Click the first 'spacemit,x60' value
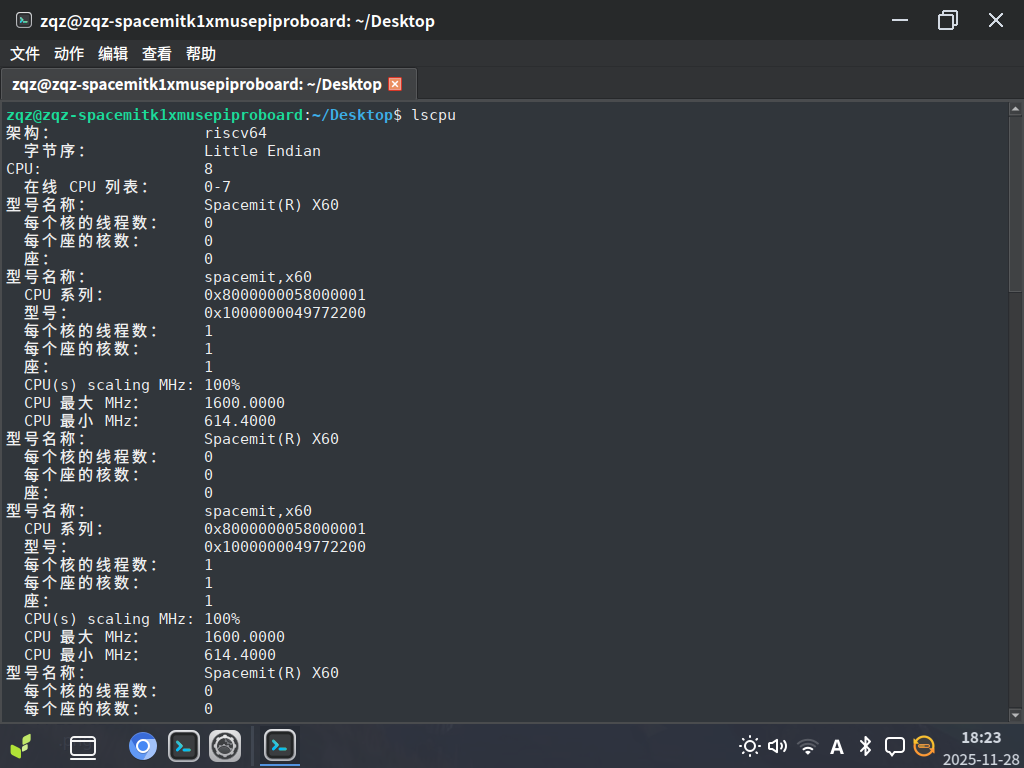This screenshot has height=768, width=1024. [x=258, y=277]
